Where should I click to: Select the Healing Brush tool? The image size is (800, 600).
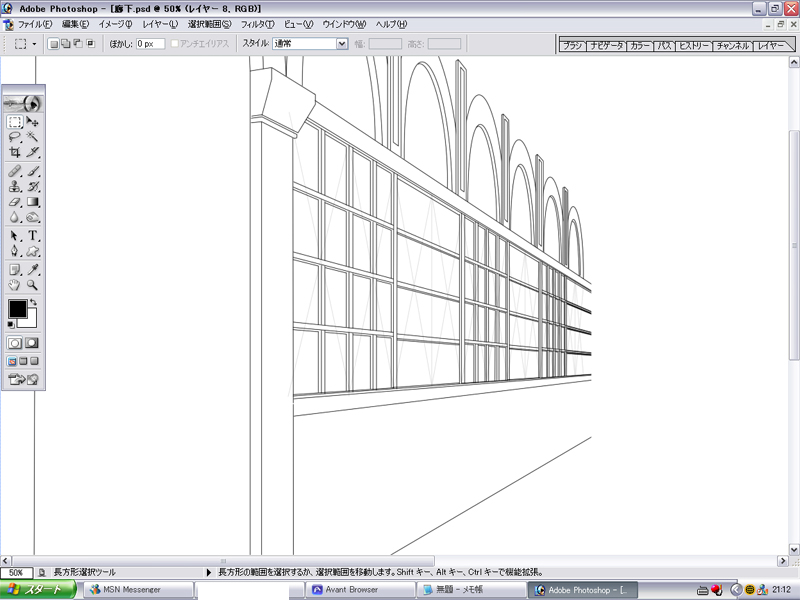15,171
